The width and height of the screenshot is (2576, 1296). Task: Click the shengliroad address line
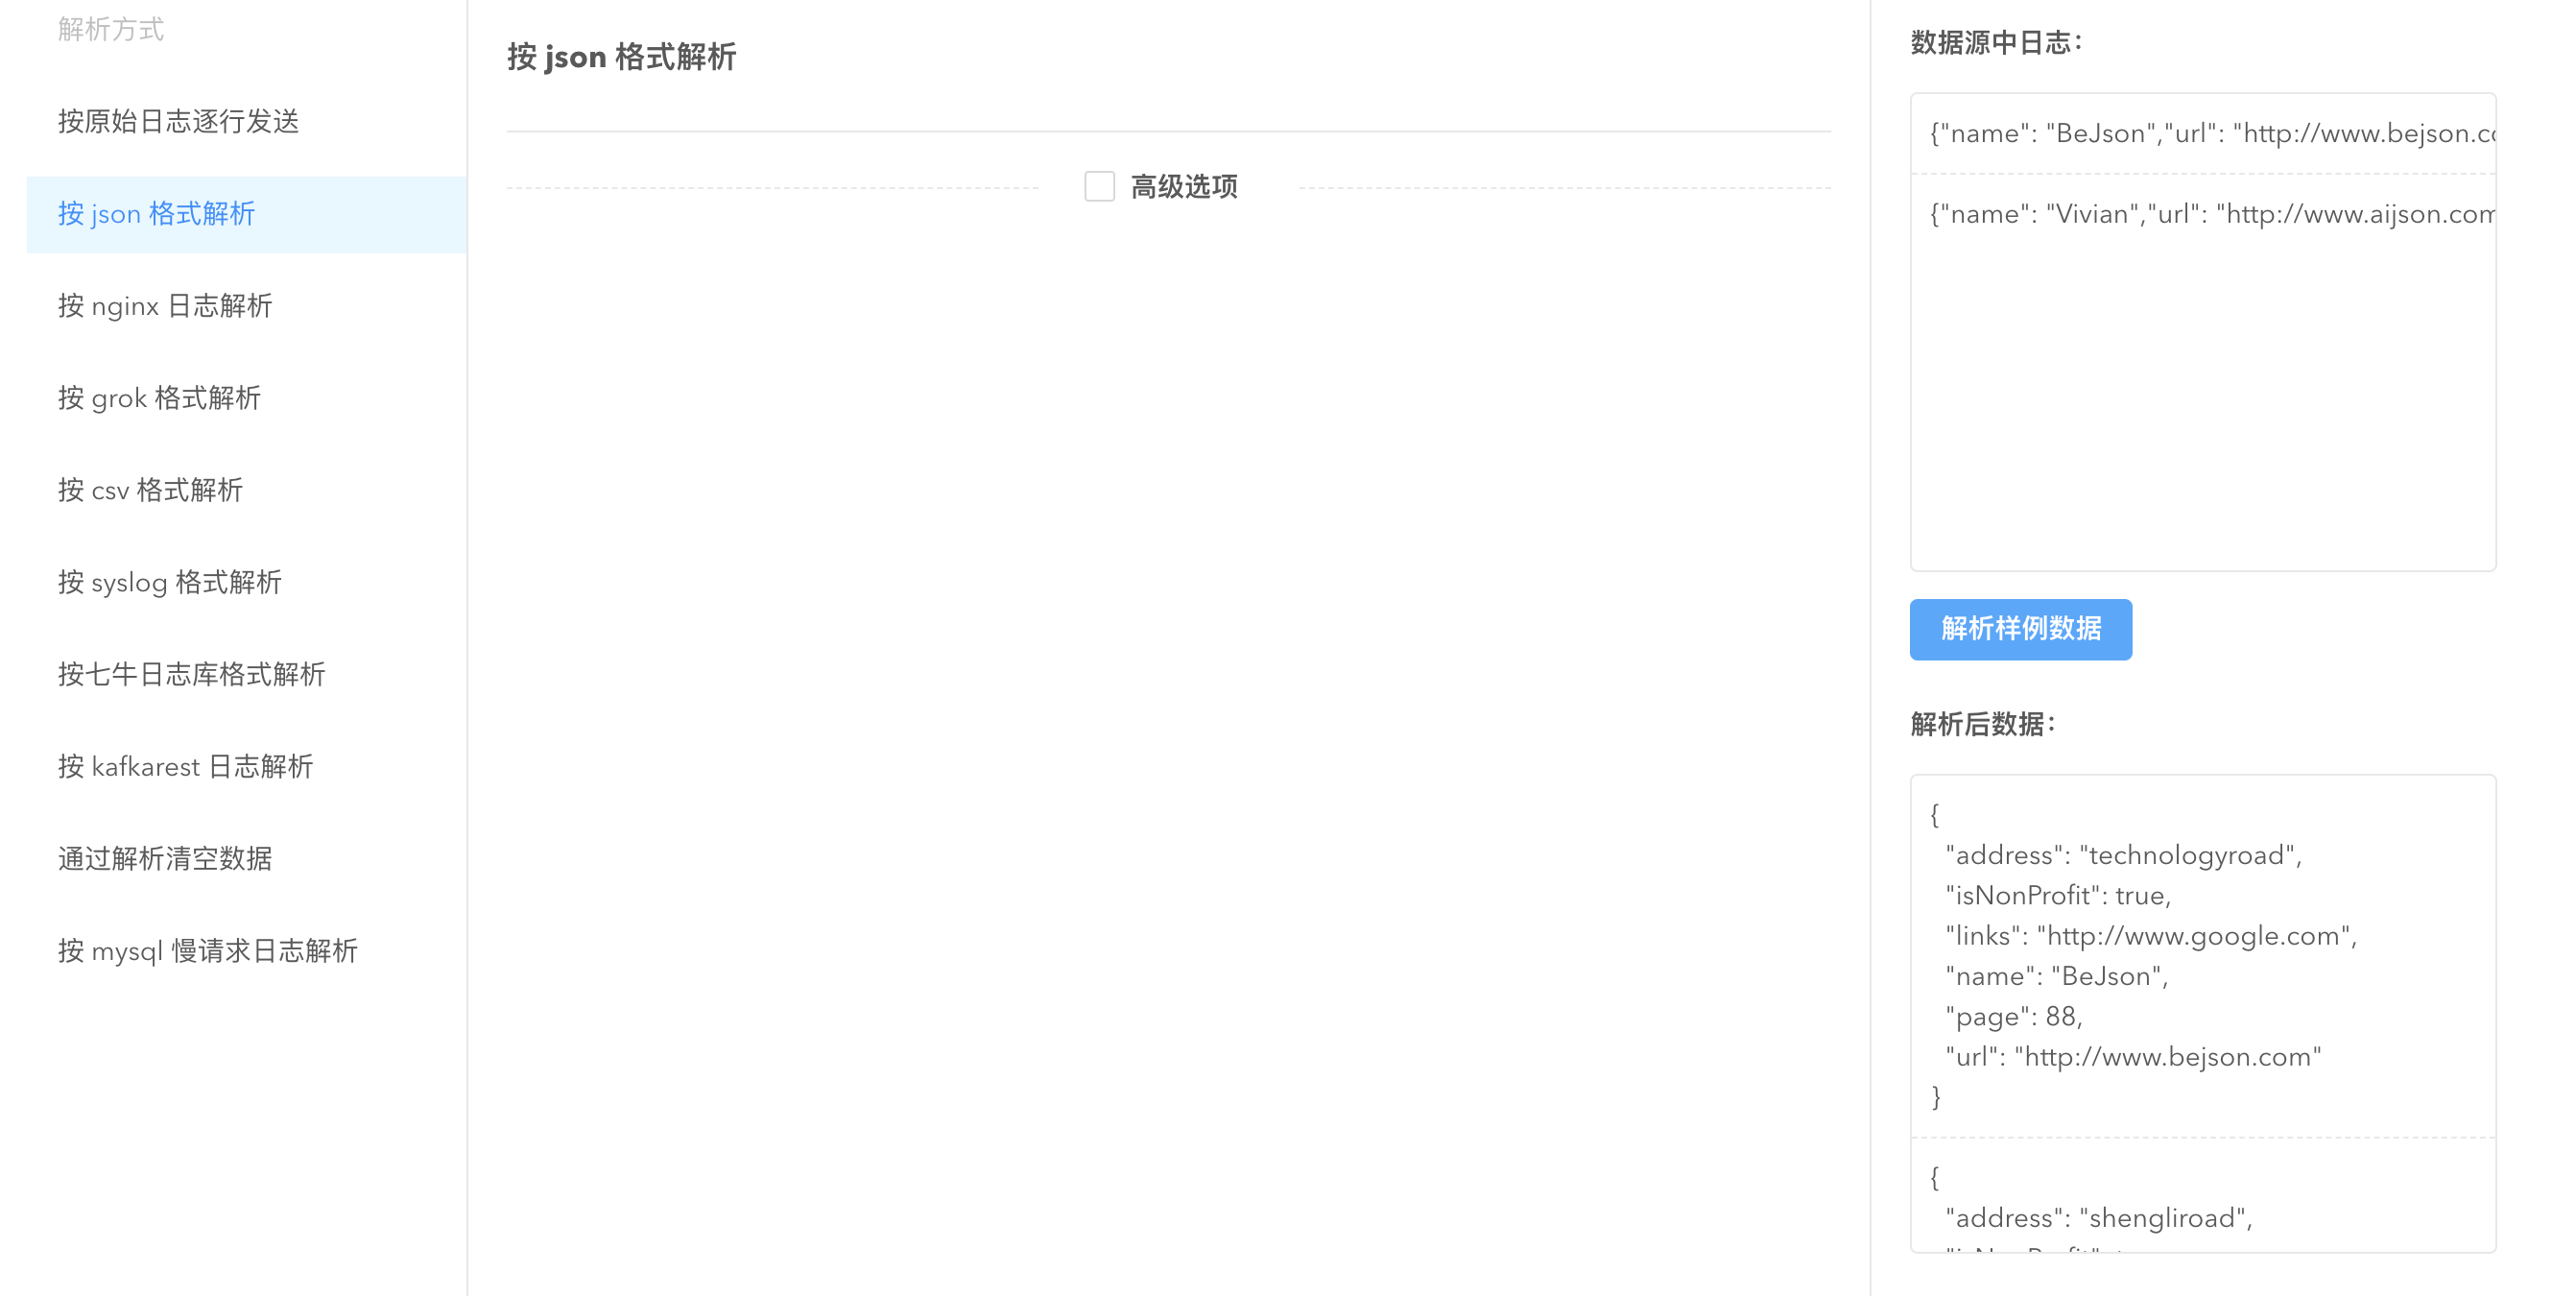pos(2099,1217)
